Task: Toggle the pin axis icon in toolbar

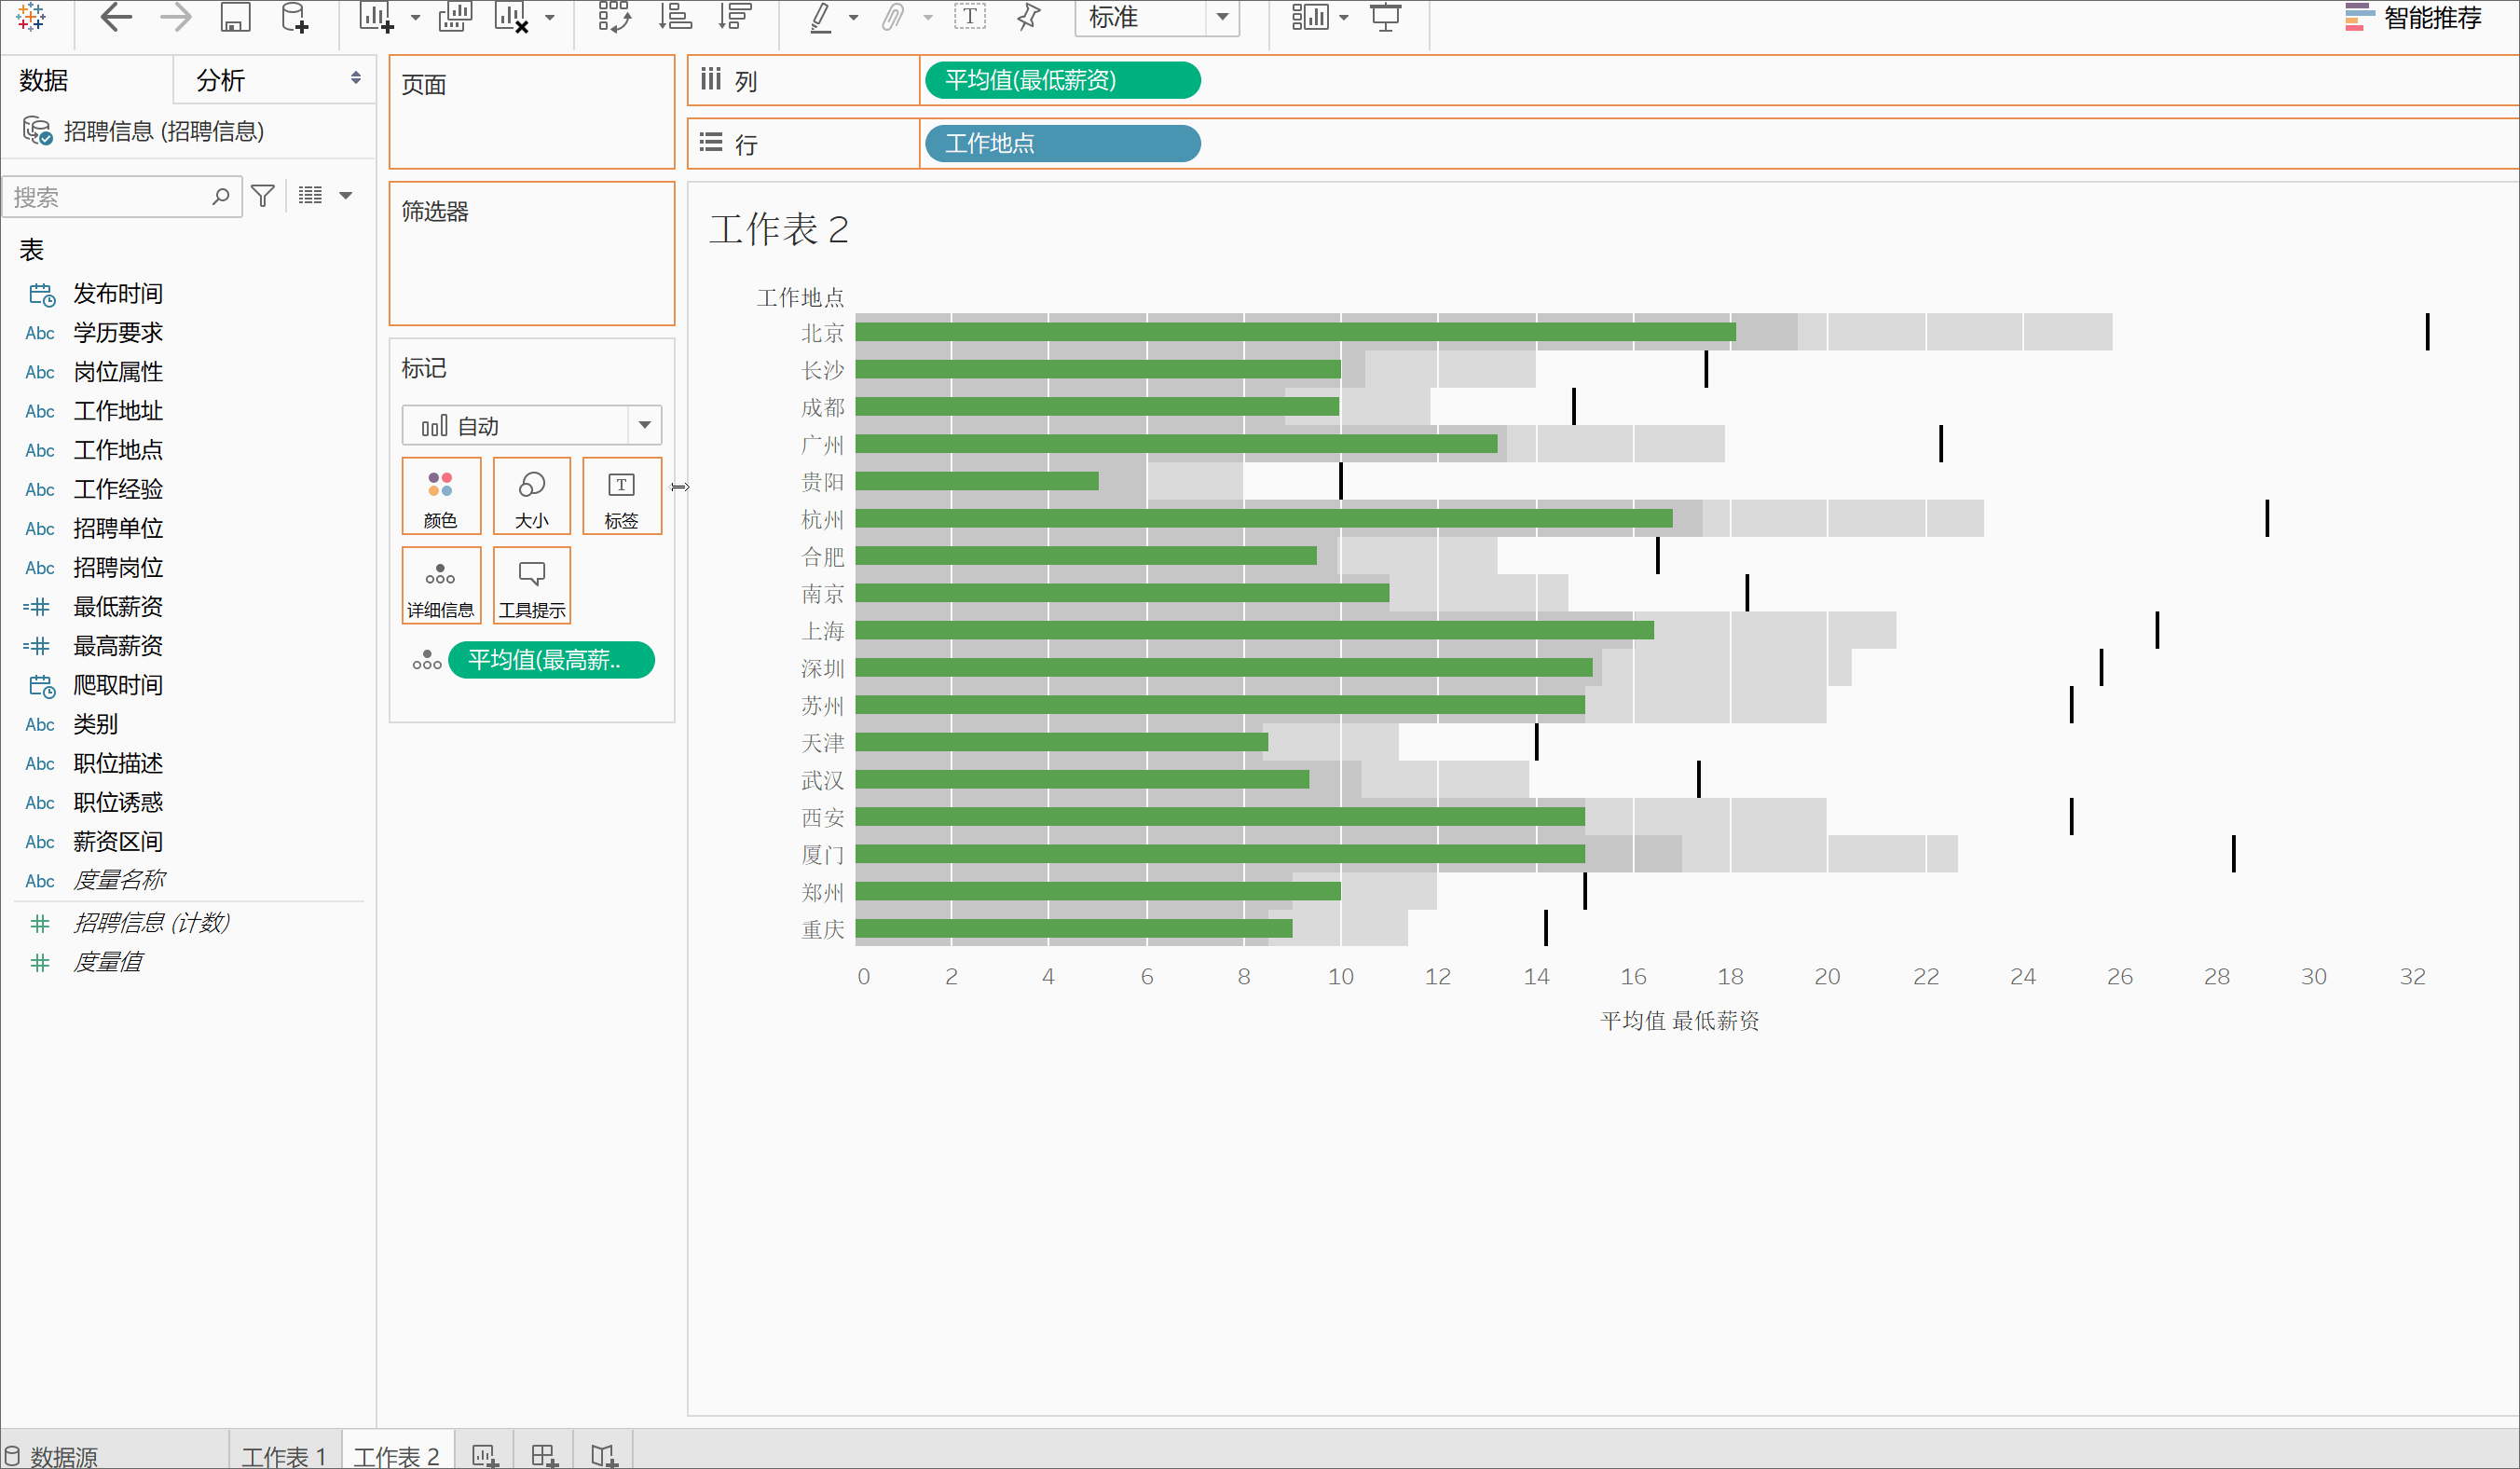Action: tap(1029, 17)
